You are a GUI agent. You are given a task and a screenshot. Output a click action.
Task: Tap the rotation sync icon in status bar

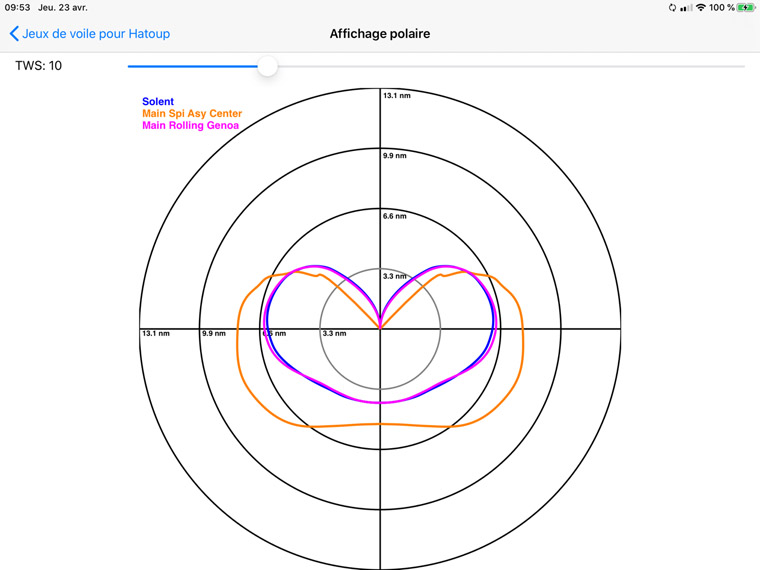(x=672, y=7)
